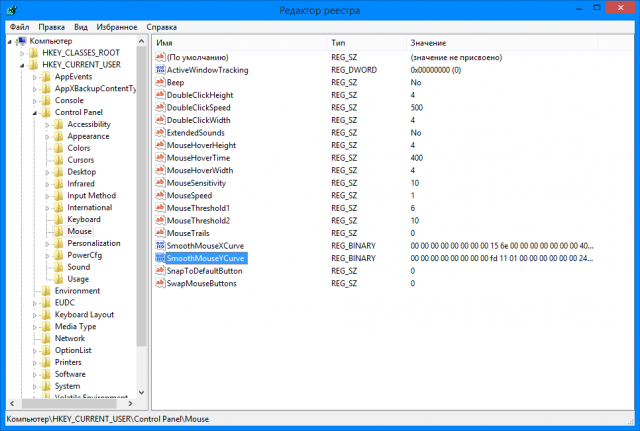Open the Избранное menu
640x431 pixels.
point(117,27)
